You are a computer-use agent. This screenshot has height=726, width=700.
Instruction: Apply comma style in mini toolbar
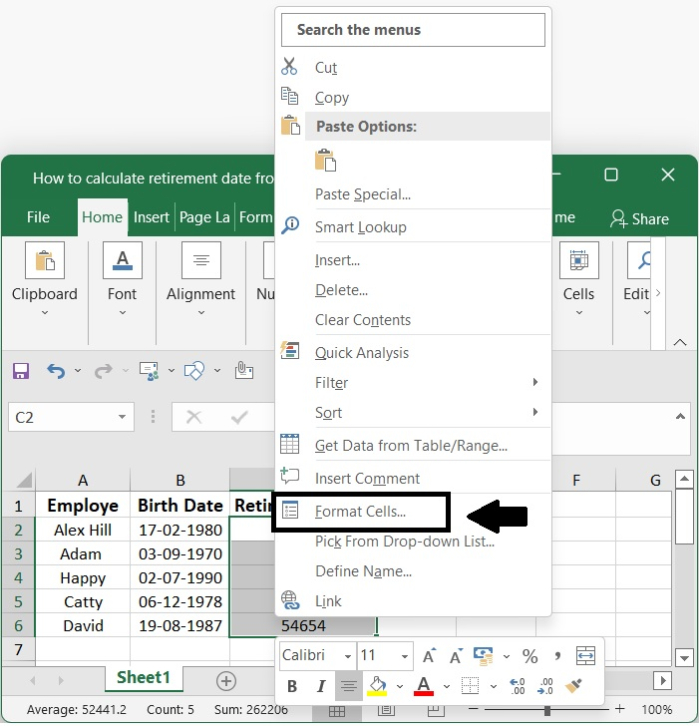pos(558,656)
